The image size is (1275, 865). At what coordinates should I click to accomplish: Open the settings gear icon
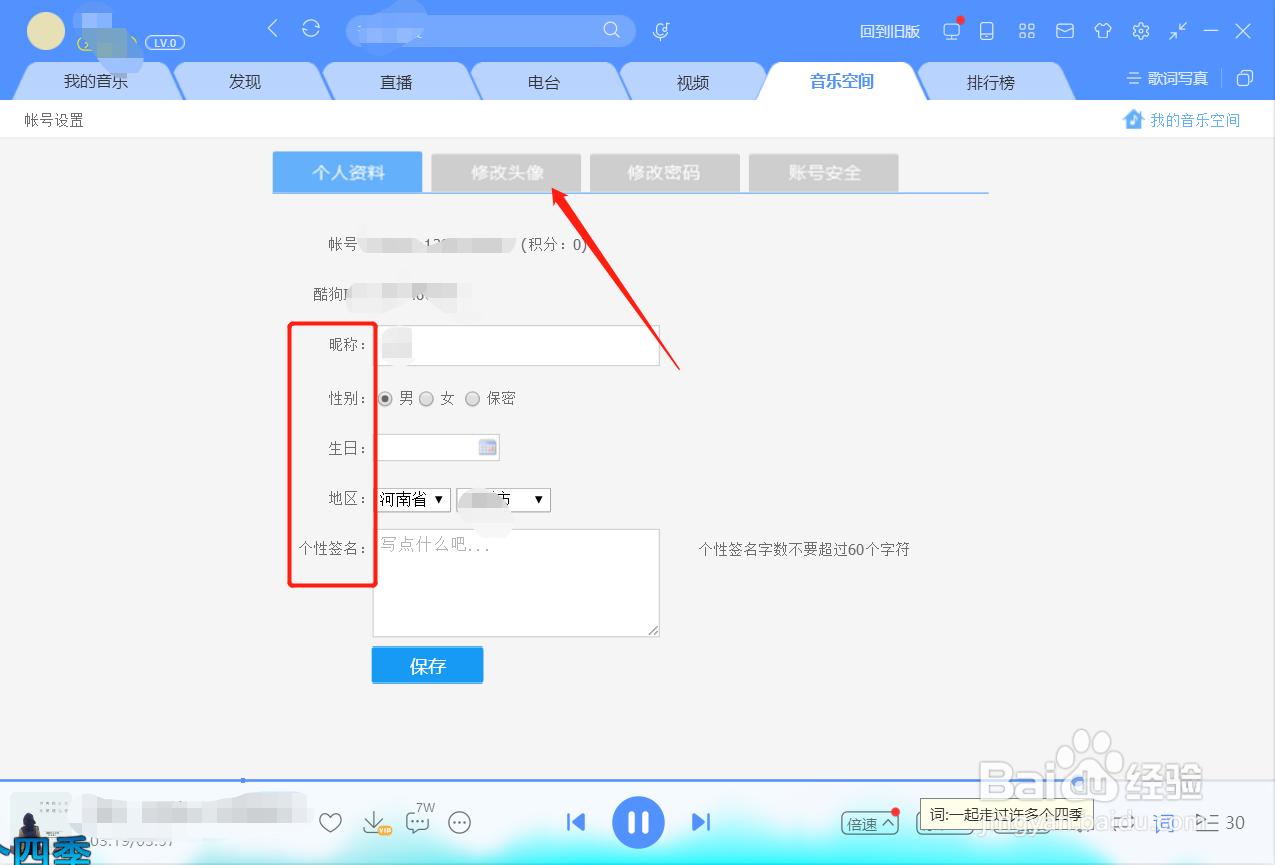(1141, 31)
